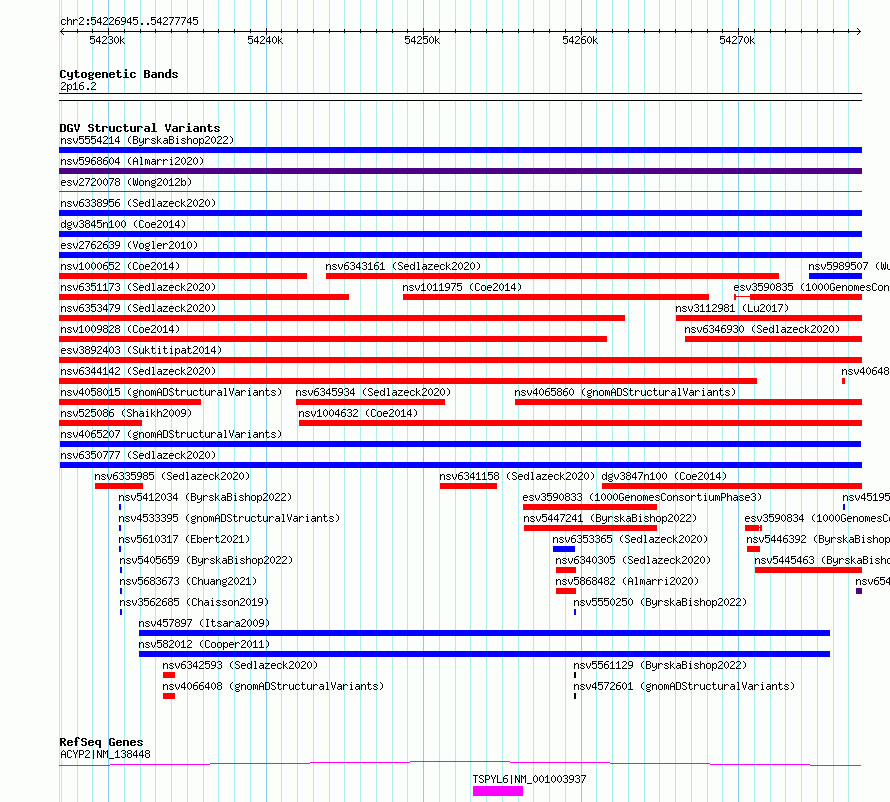The width and height of the screenshot is (890, 802).
Task: Select nsv5561129 (ByrskaBishop2022) label
Action: [x=660, y=665]
